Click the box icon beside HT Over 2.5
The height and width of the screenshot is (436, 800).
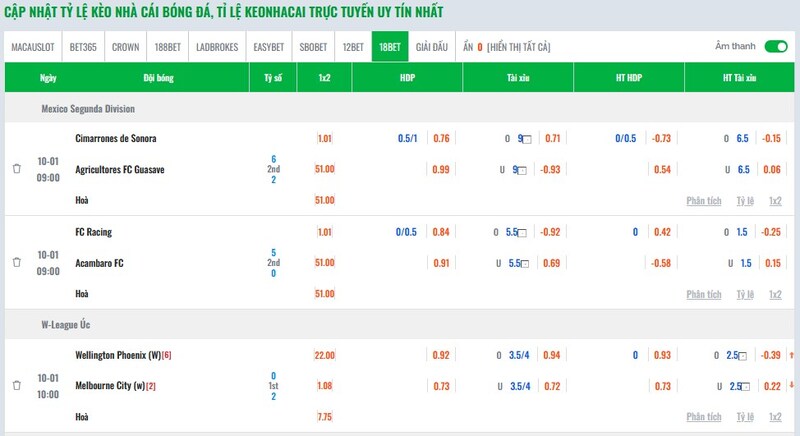pos(743,356)
